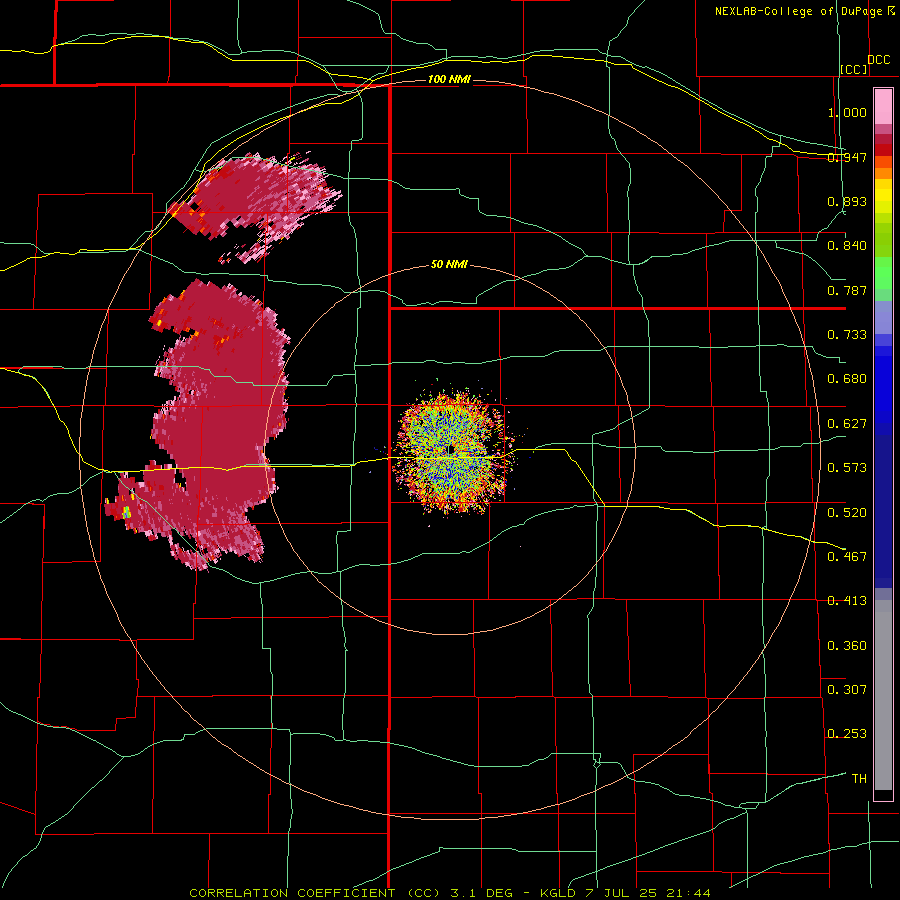Select the 0.787 scale value
Image resolution: width=900 pixels, height=900 pixels.
[x=847, y=290]
